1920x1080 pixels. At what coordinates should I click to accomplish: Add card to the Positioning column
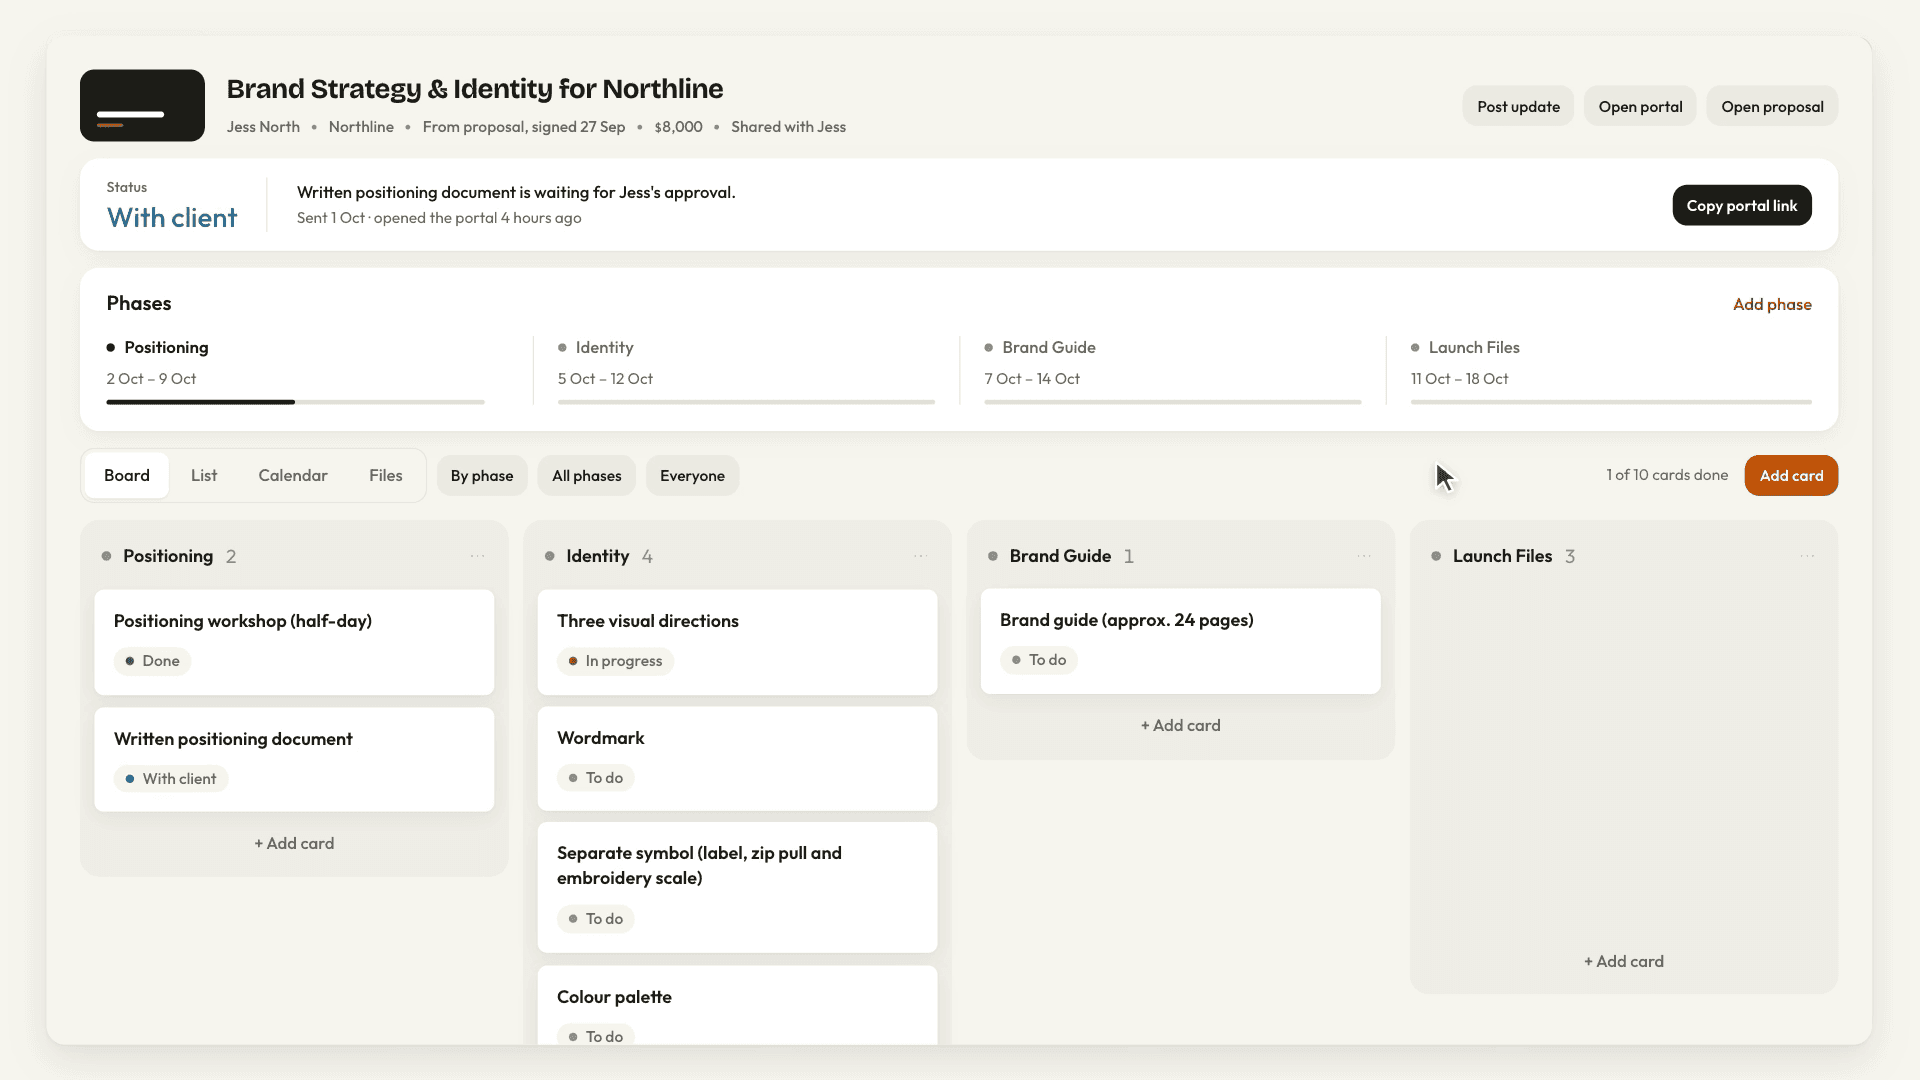pyautogui.click(x=294, y=843)
